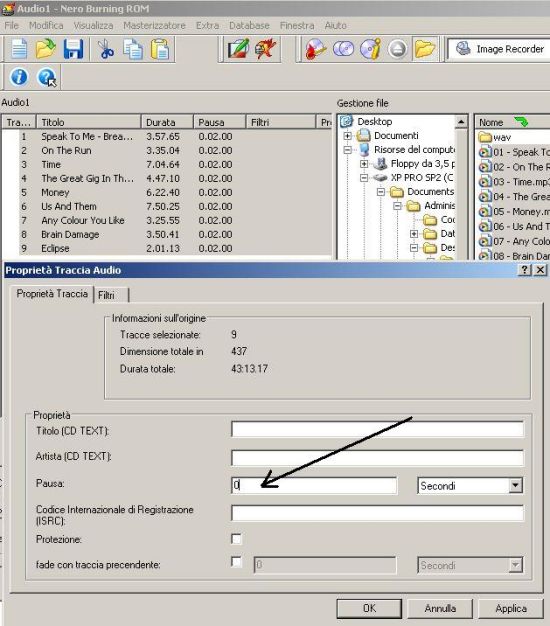Click the dialog's context help ? button

(524, 270)
